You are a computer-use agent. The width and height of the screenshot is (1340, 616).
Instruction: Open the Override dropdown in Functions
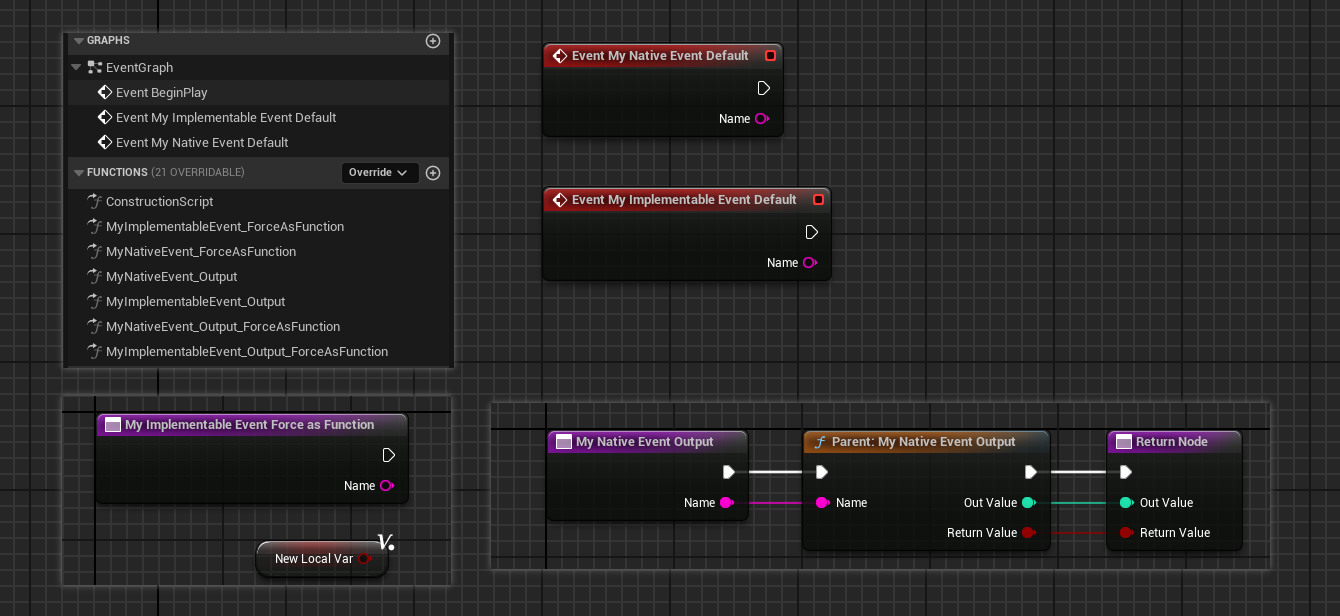(379, 173)
